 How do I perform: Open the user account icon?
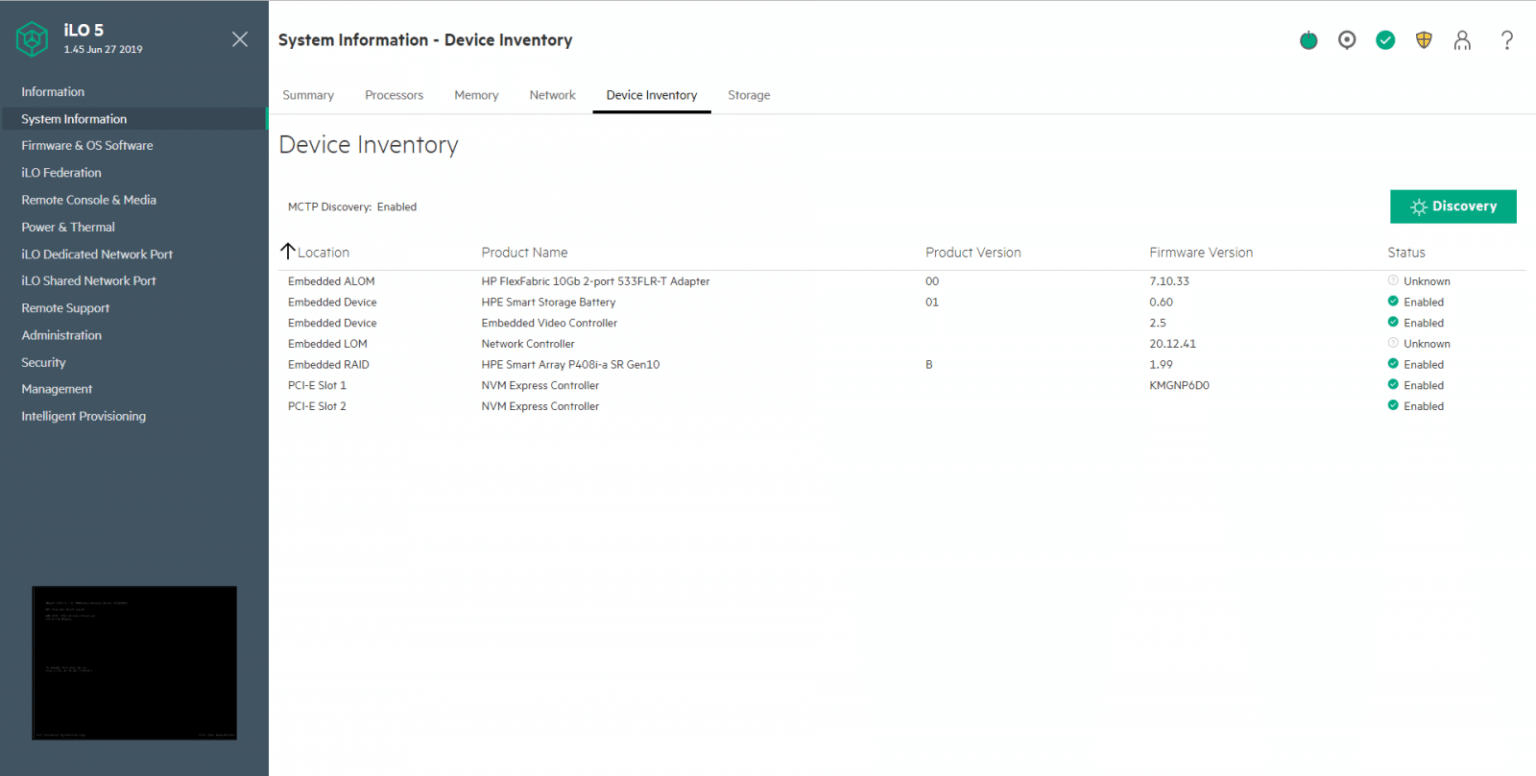click(x=1463, y=41)
